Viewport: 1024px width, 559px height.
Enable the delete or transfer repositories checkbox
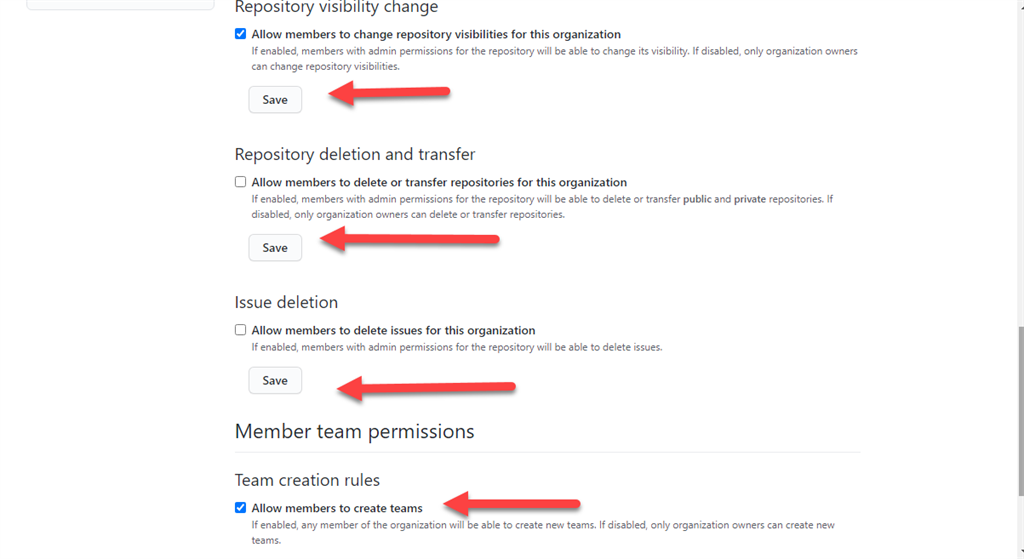(240, 182)
